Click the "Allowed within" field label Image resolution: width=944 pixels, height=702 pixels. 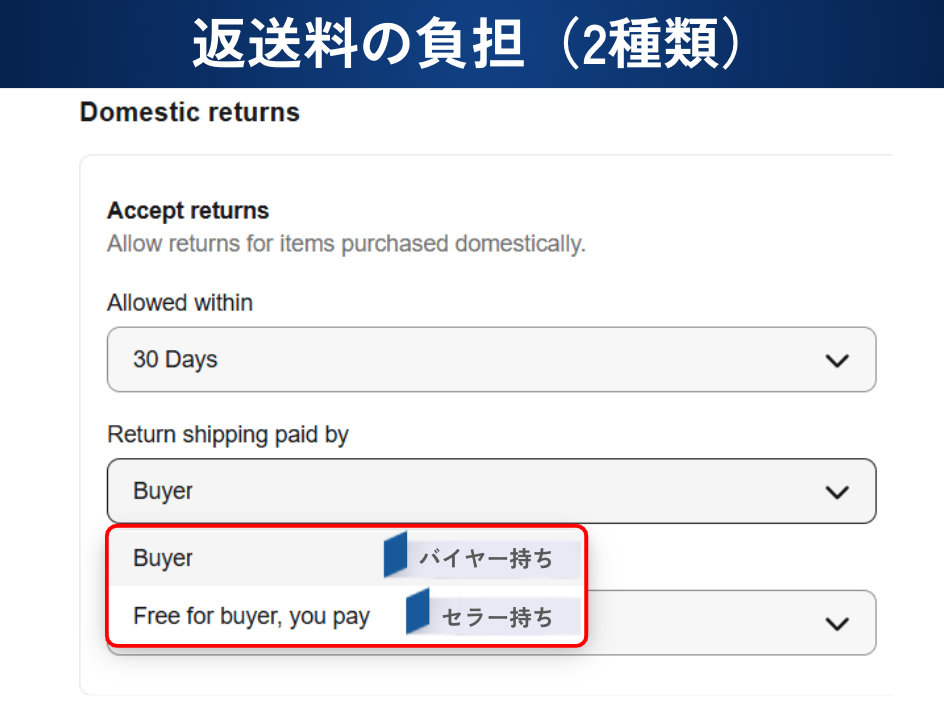tap(180, 302)
